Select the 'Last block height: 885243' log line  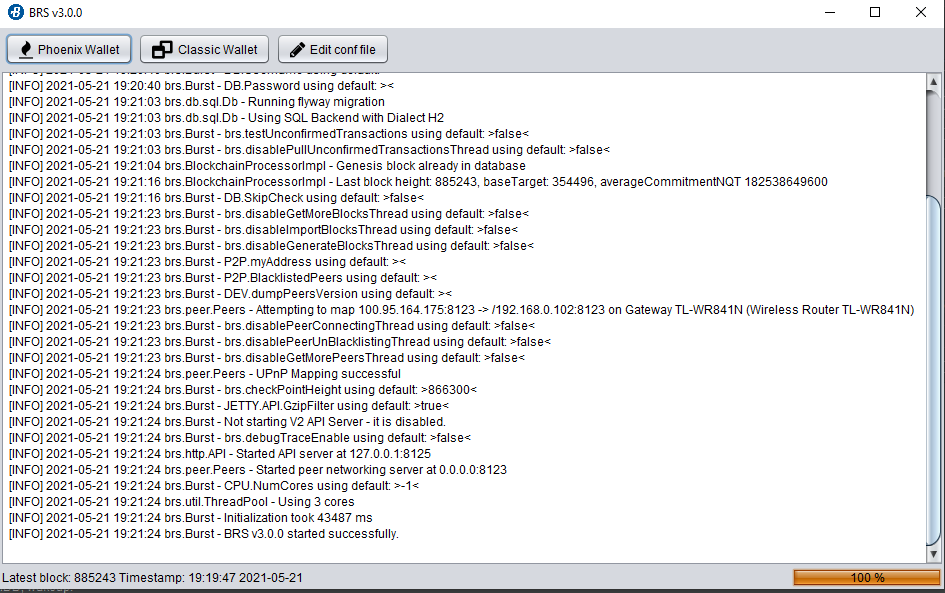tap(418, 182)
